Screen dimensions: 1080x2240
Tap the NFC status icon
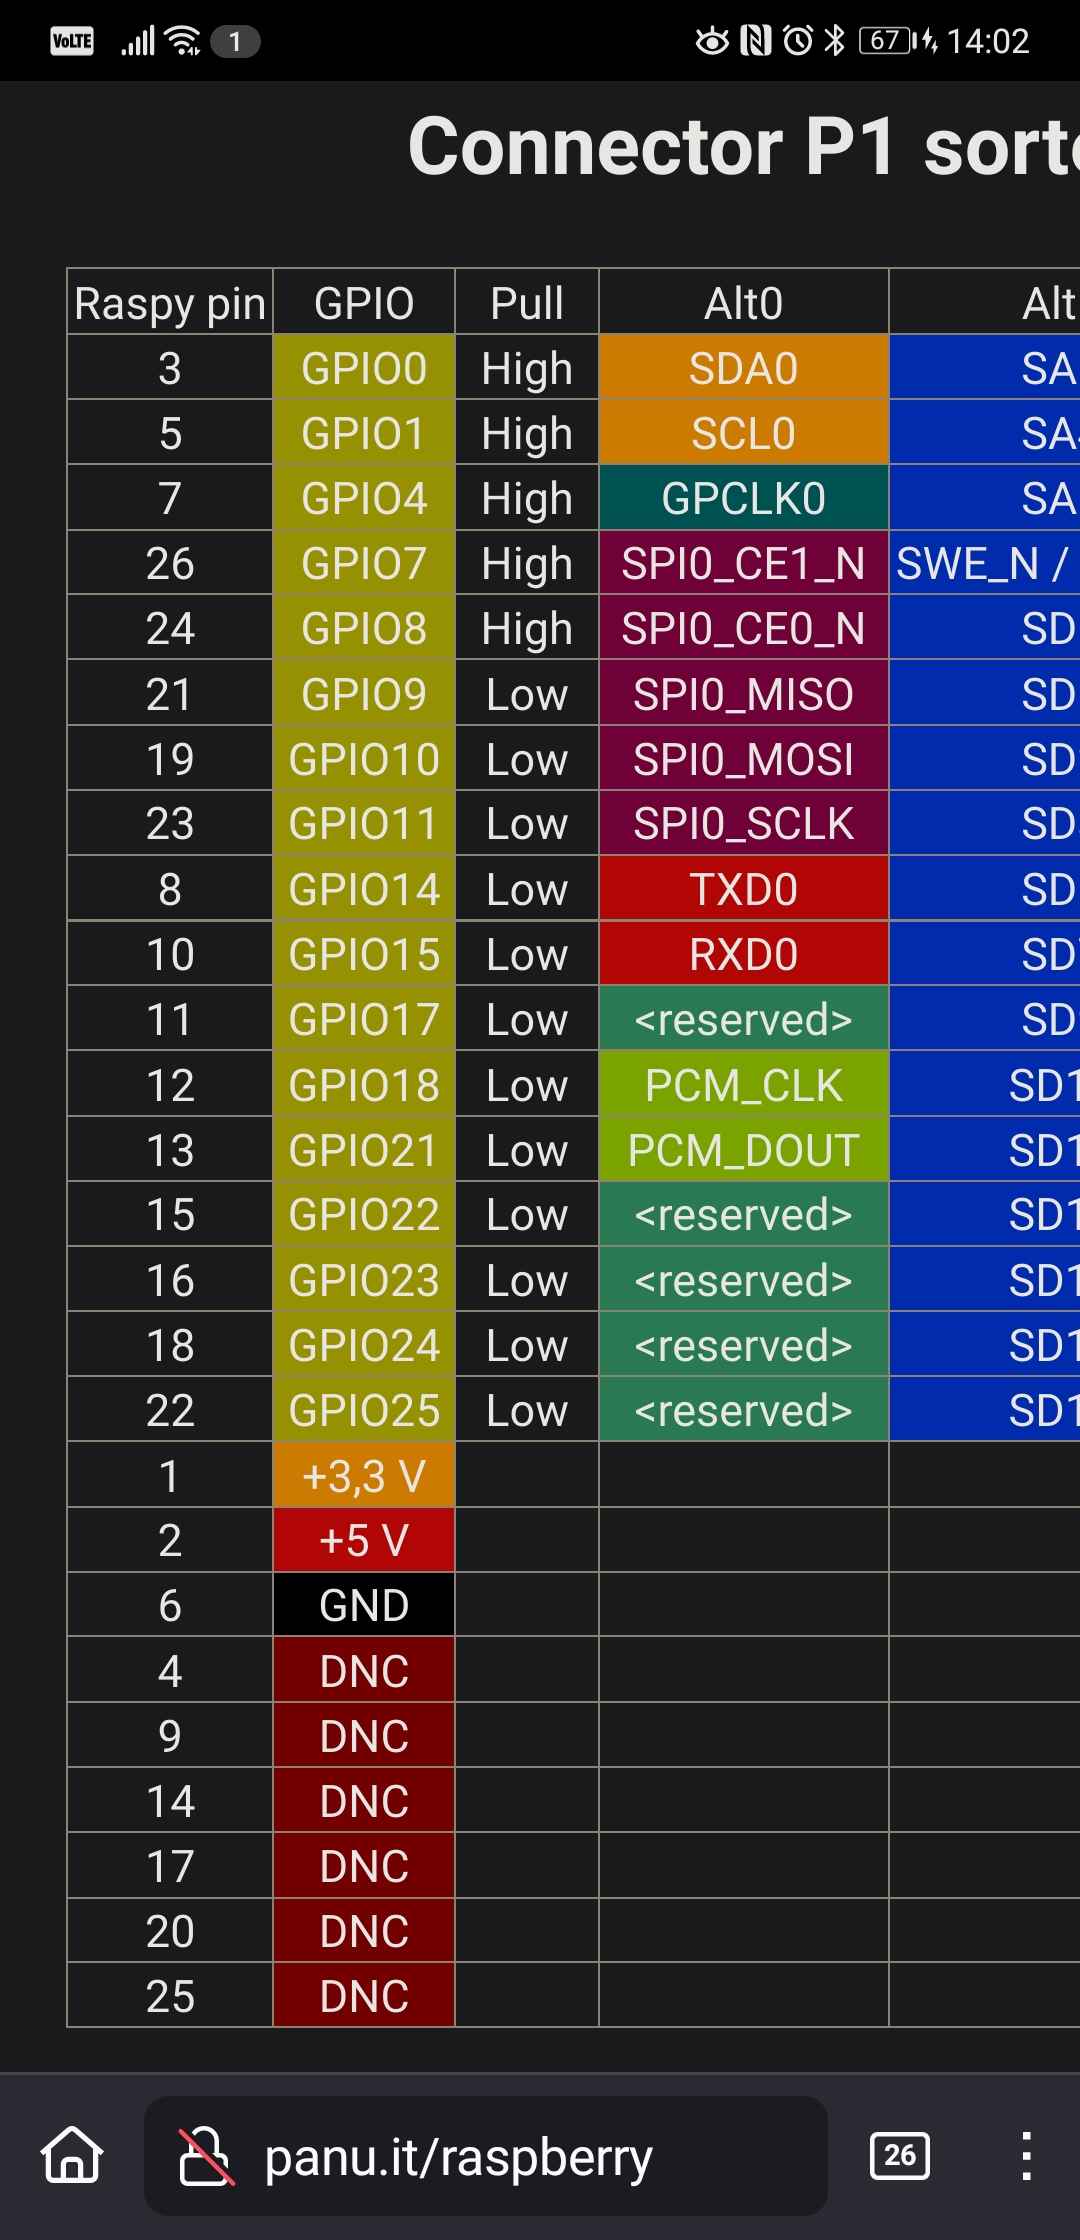click(756, 41)
